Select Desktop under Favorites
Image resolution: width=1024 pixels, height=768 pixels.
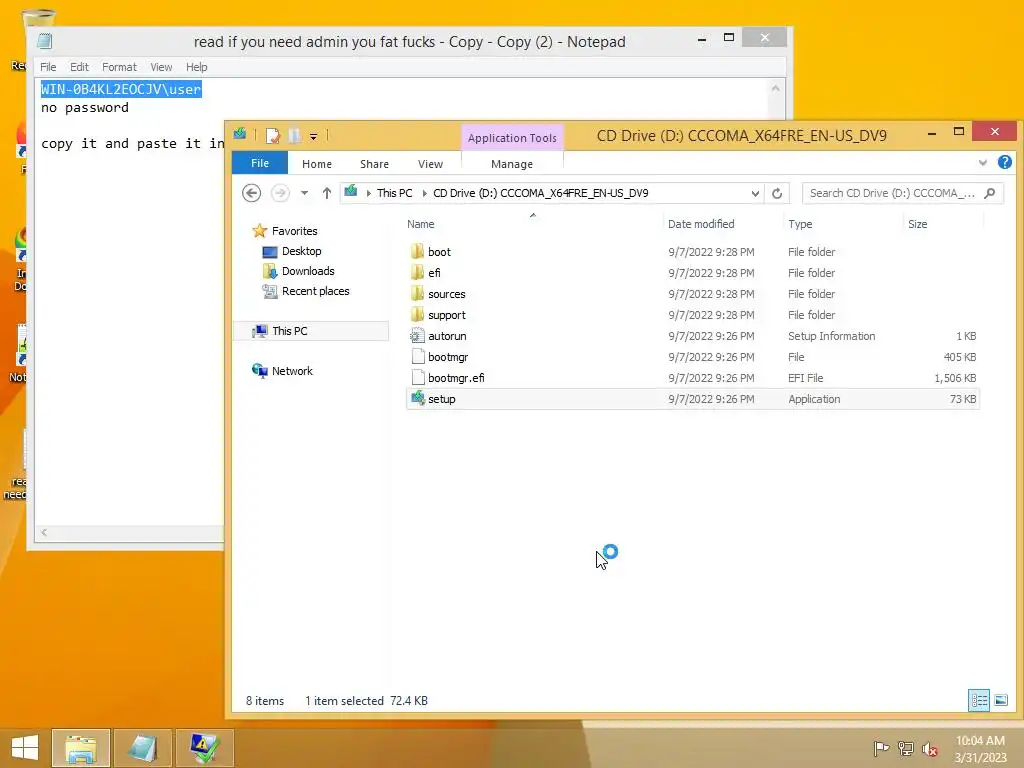(302, 251)
